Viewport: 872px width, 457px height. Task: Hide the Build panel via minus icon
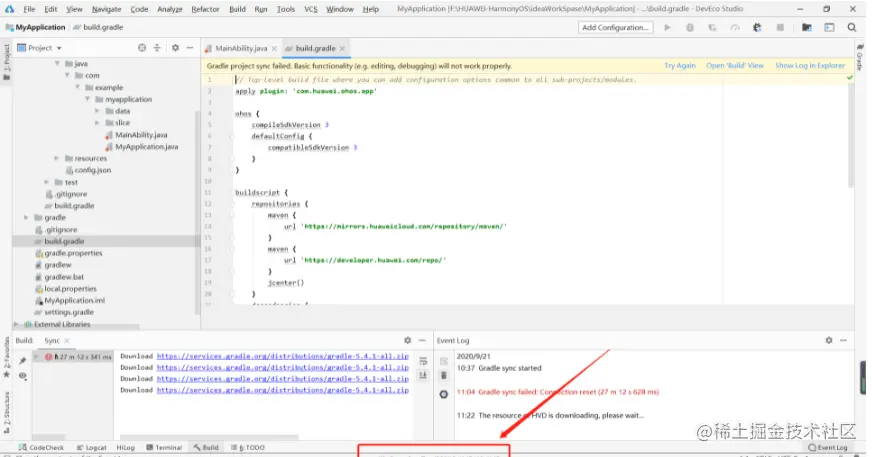point(422,340)
